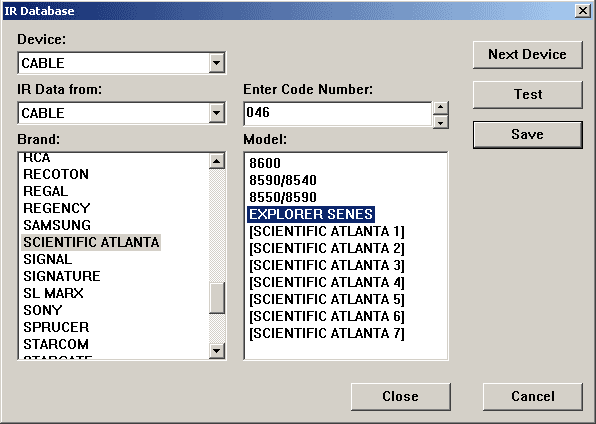The image size is (596, 424).
Task: Select [SCIENTIFIC ATLANTA 2] model
Action: click(x=327, y=248)
